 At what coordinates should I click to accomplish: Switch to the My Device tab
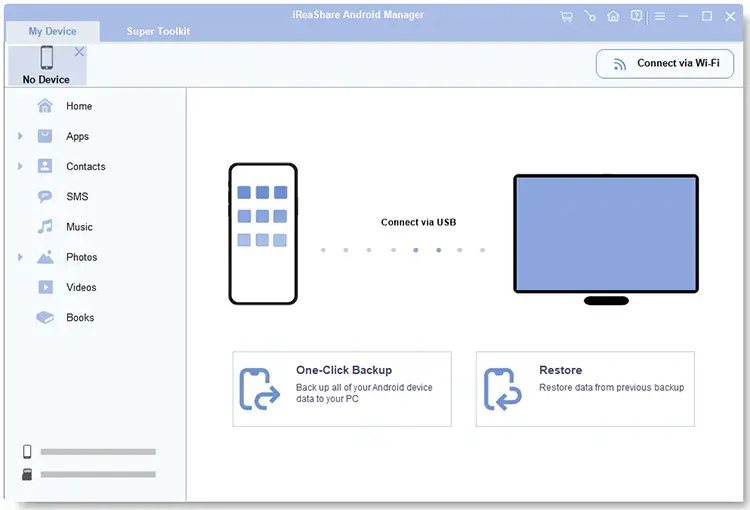tap(52, 32)
